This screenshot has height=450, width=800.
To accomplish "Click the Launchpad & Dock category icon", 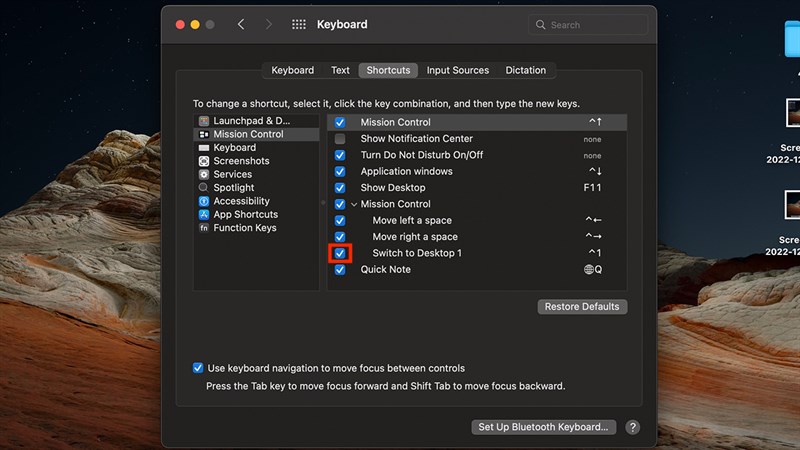I will (x=204, y=121).
